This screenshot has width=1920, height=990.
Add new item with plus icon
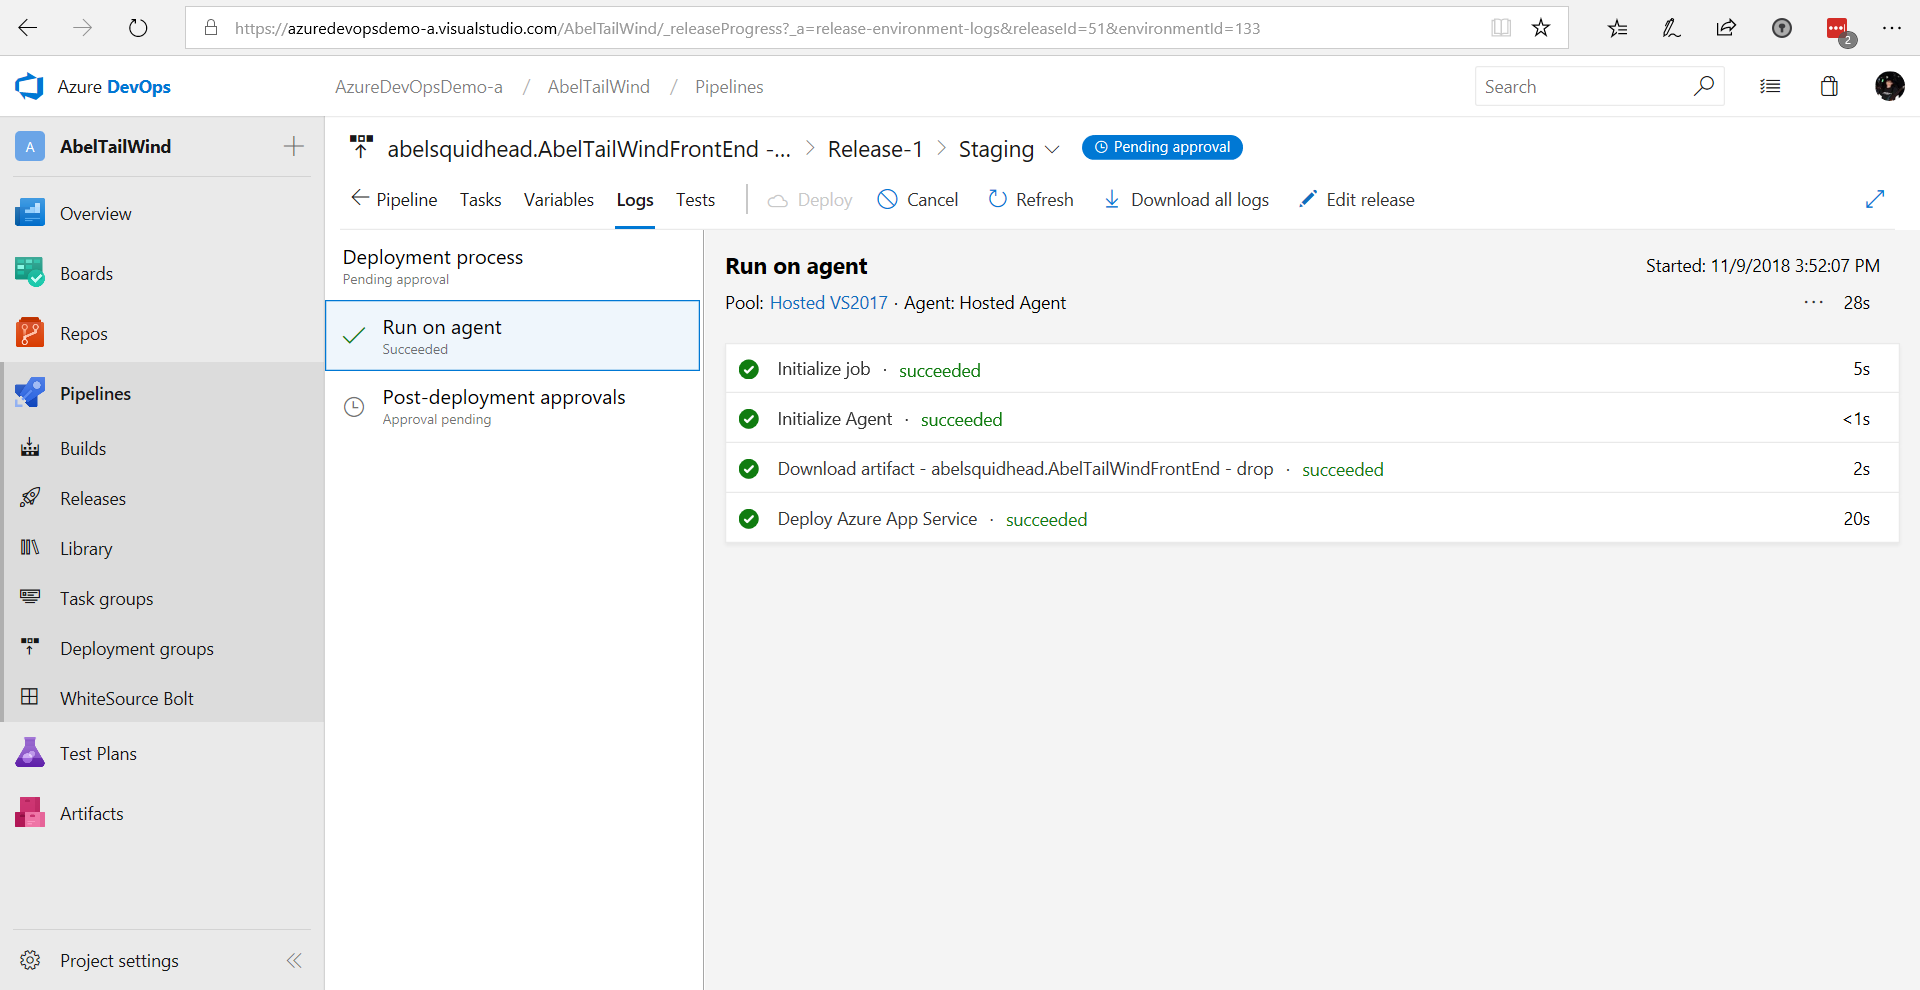(x=293, y=147)
